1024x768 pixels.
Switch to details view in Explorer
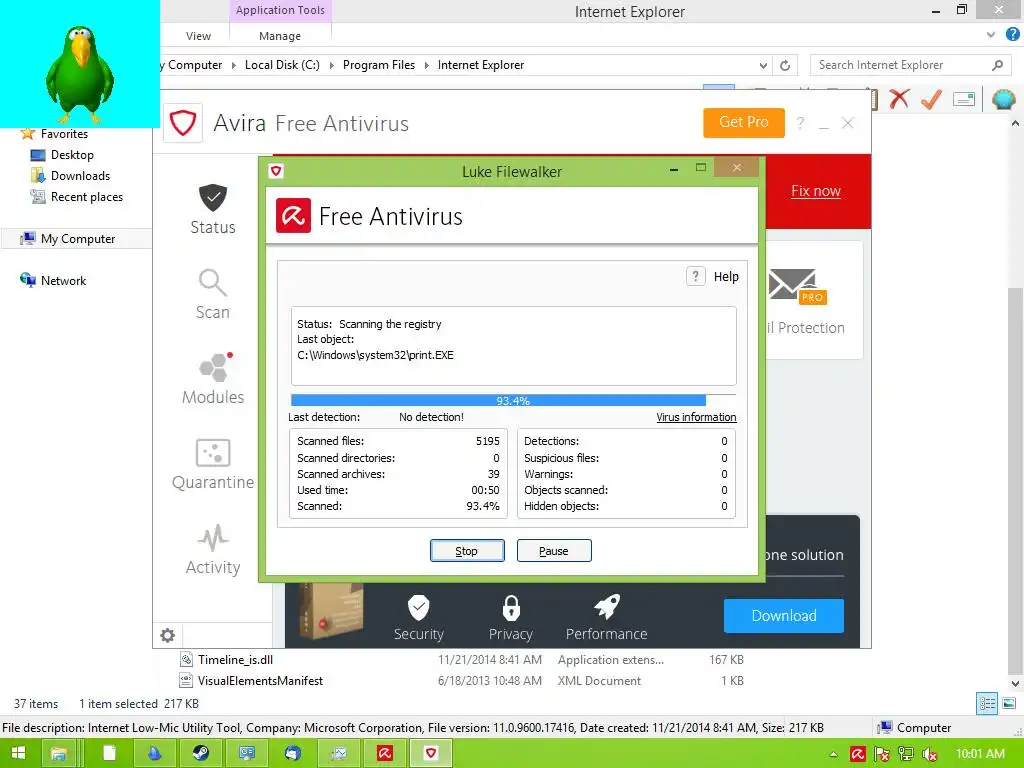[x=987, y=703]
